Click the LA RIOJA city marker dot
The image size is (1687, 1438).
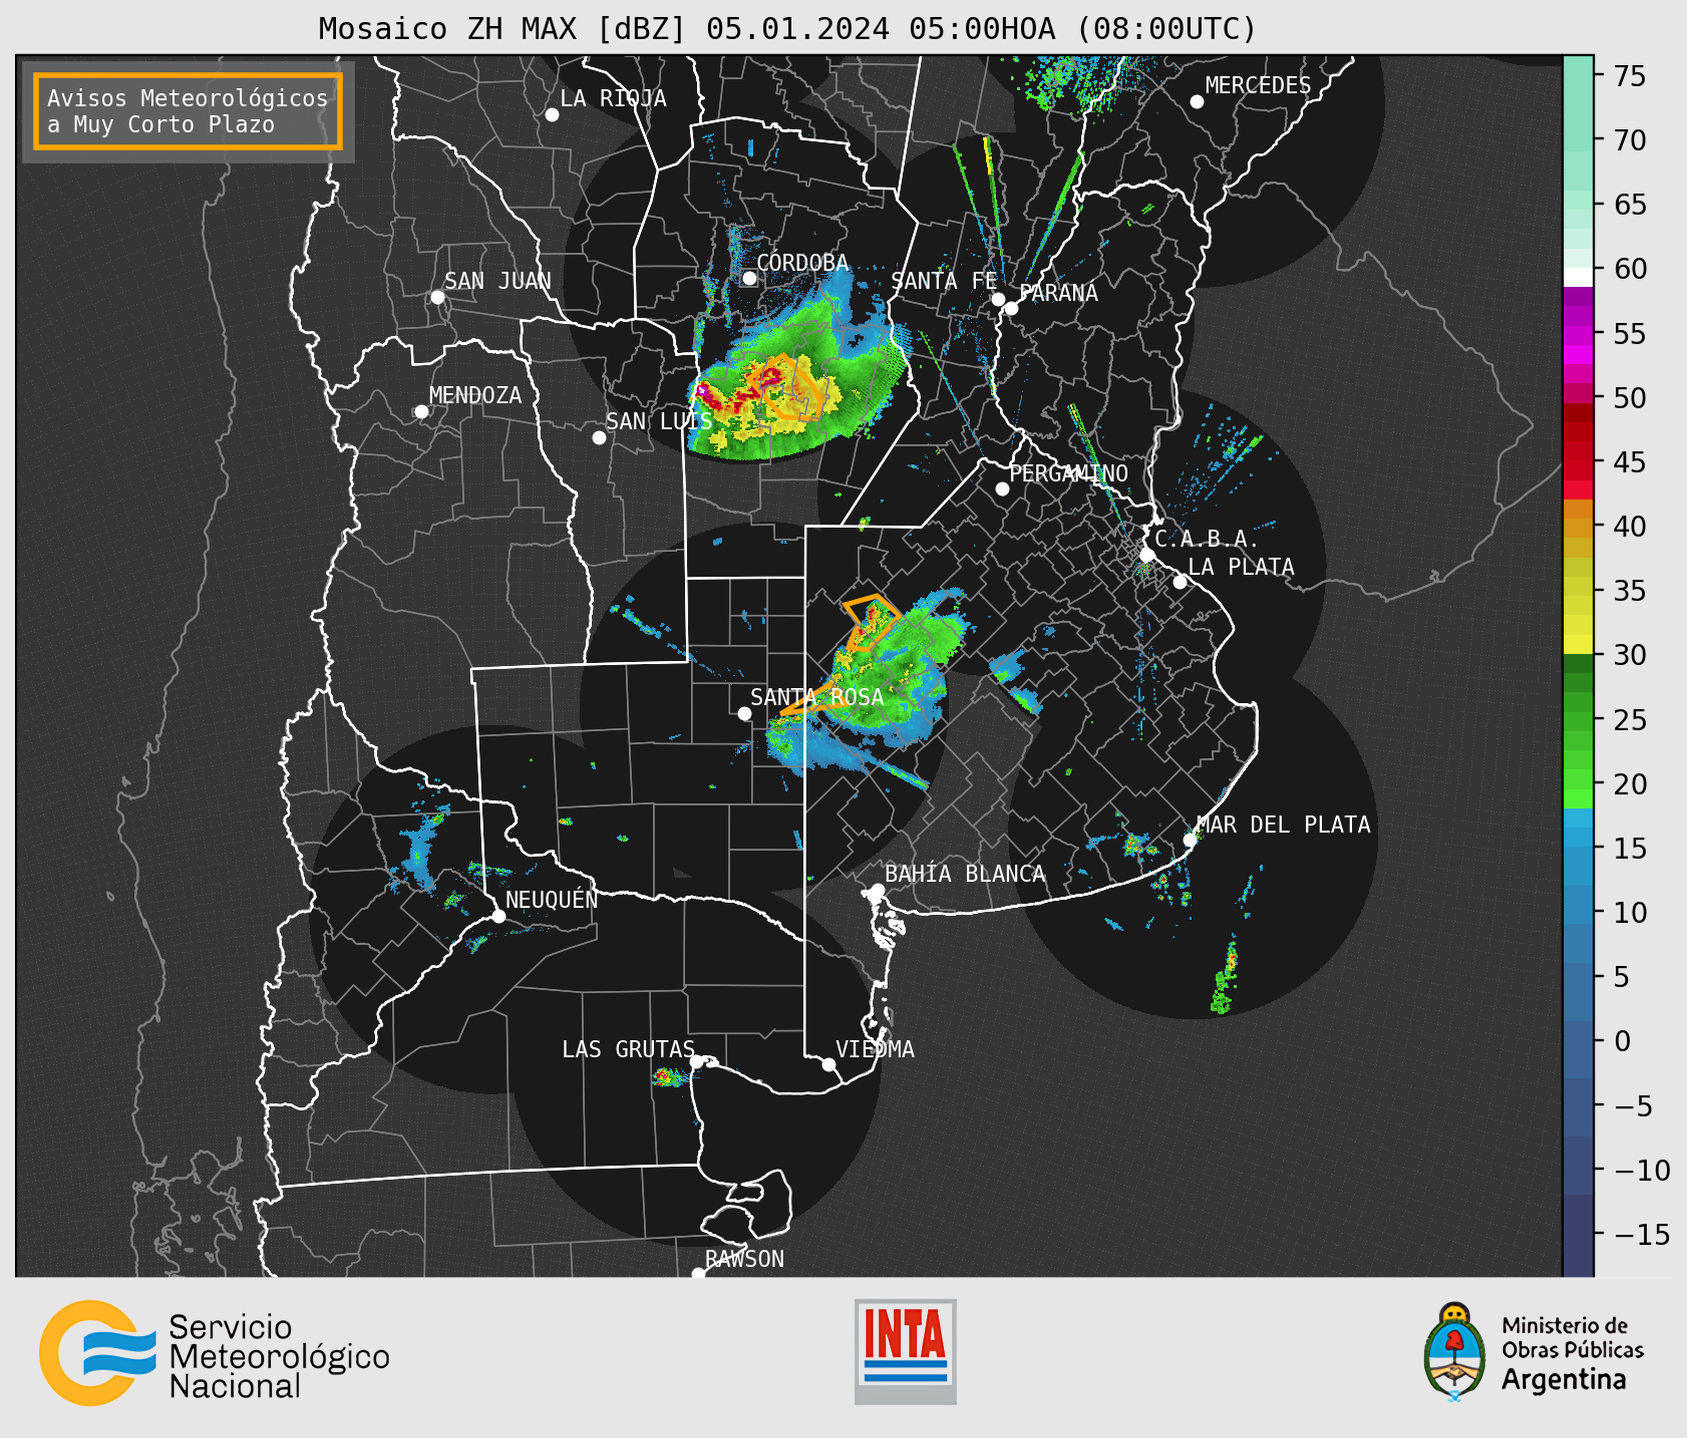click(x=552, y=115)
